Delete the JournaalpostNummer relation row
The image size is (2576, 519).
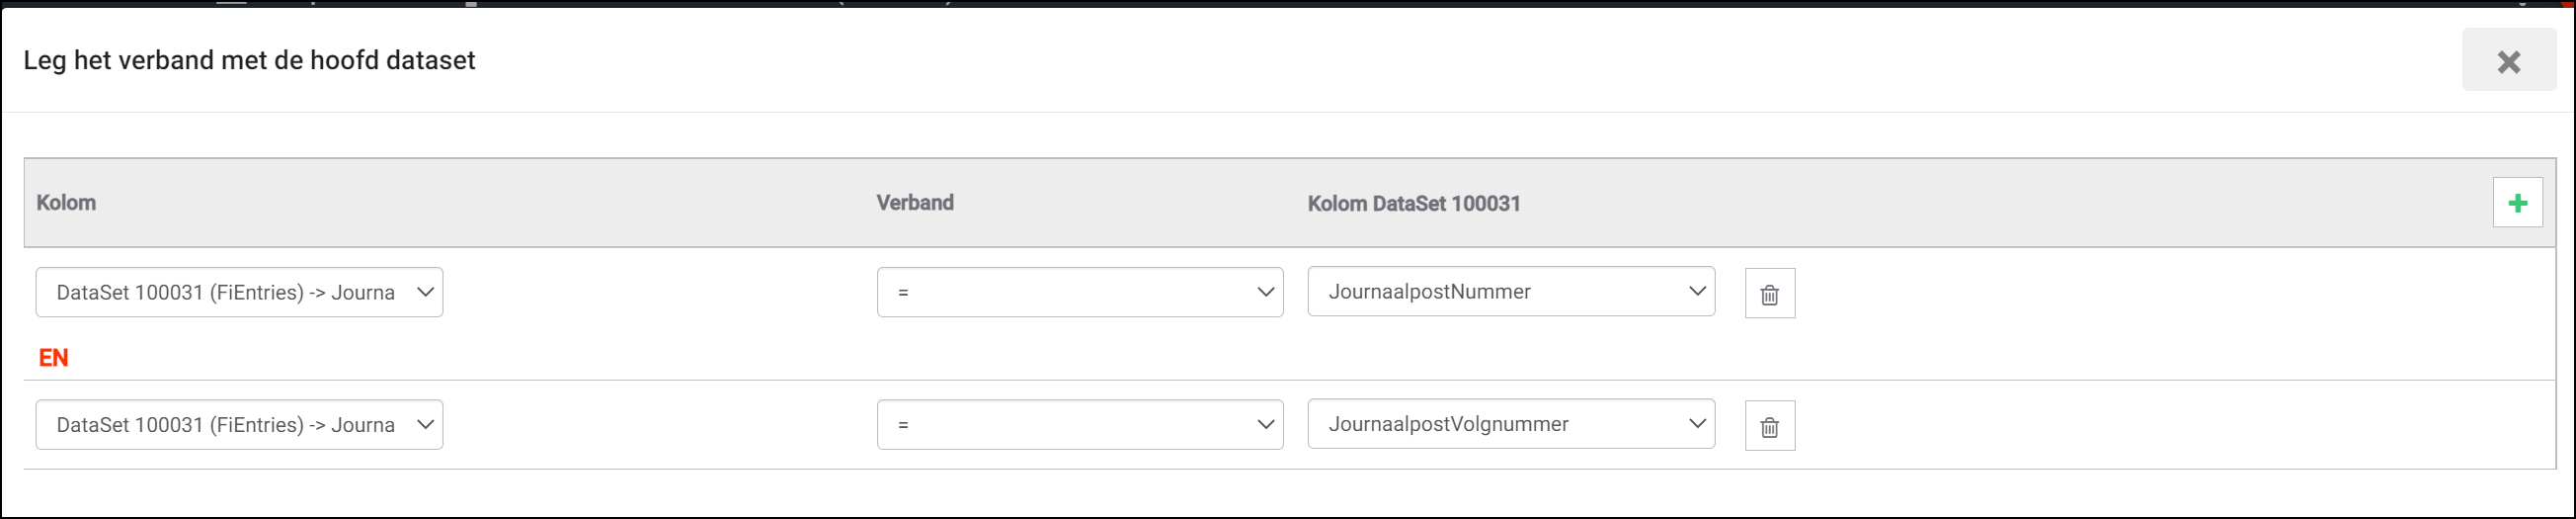(1769, 294)
